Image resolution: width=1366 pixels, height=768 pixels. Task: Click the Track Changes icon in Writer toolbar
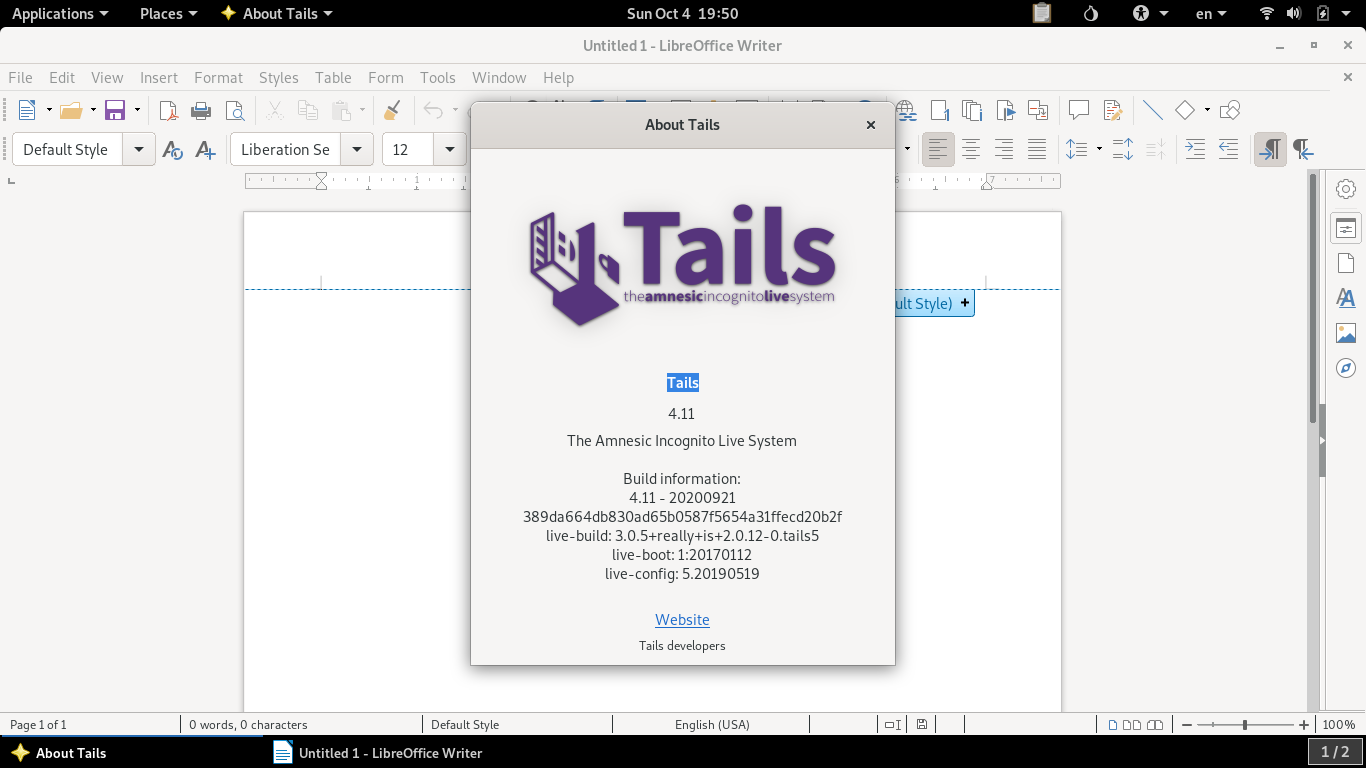1112,110
